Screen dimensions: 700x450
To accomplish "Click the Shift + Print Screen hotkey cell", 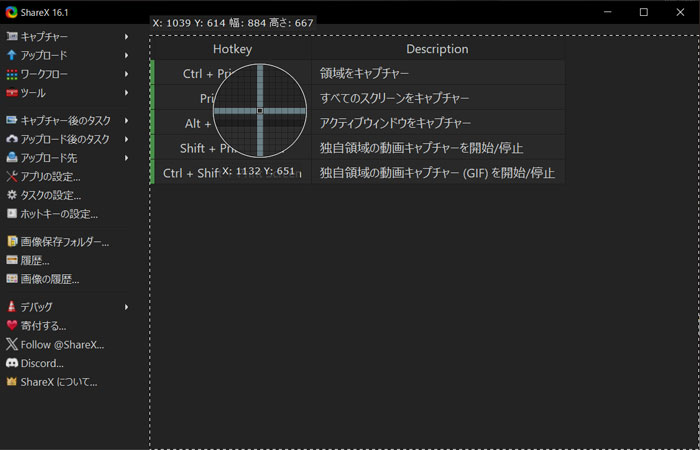I will pyautogui.click(x=232, y=148).
